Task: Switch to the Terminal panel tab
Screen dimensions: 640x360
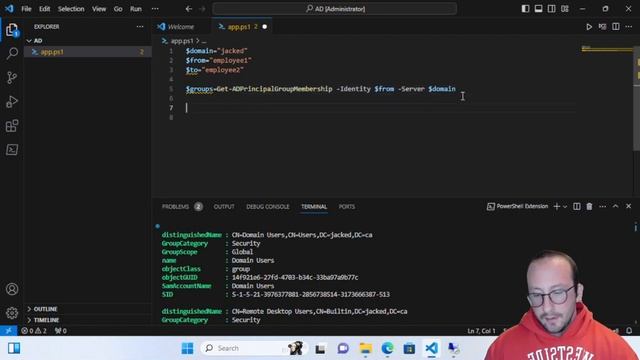Action: (x=314, y=207)
